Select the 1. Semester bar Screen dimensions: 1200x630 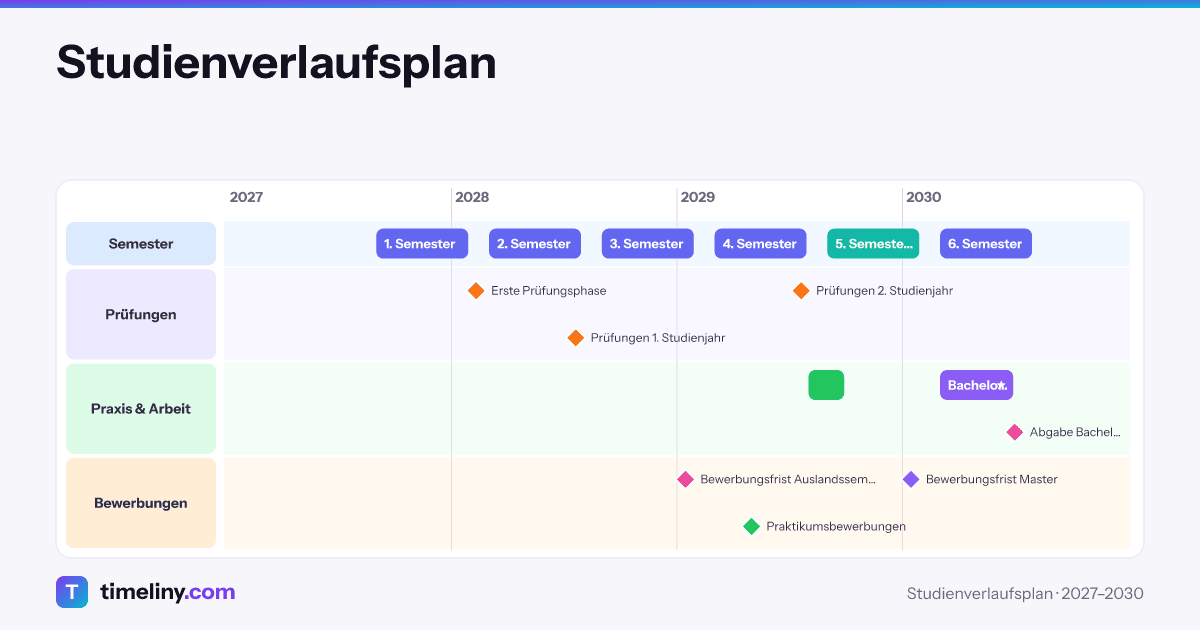click(422, 244)
